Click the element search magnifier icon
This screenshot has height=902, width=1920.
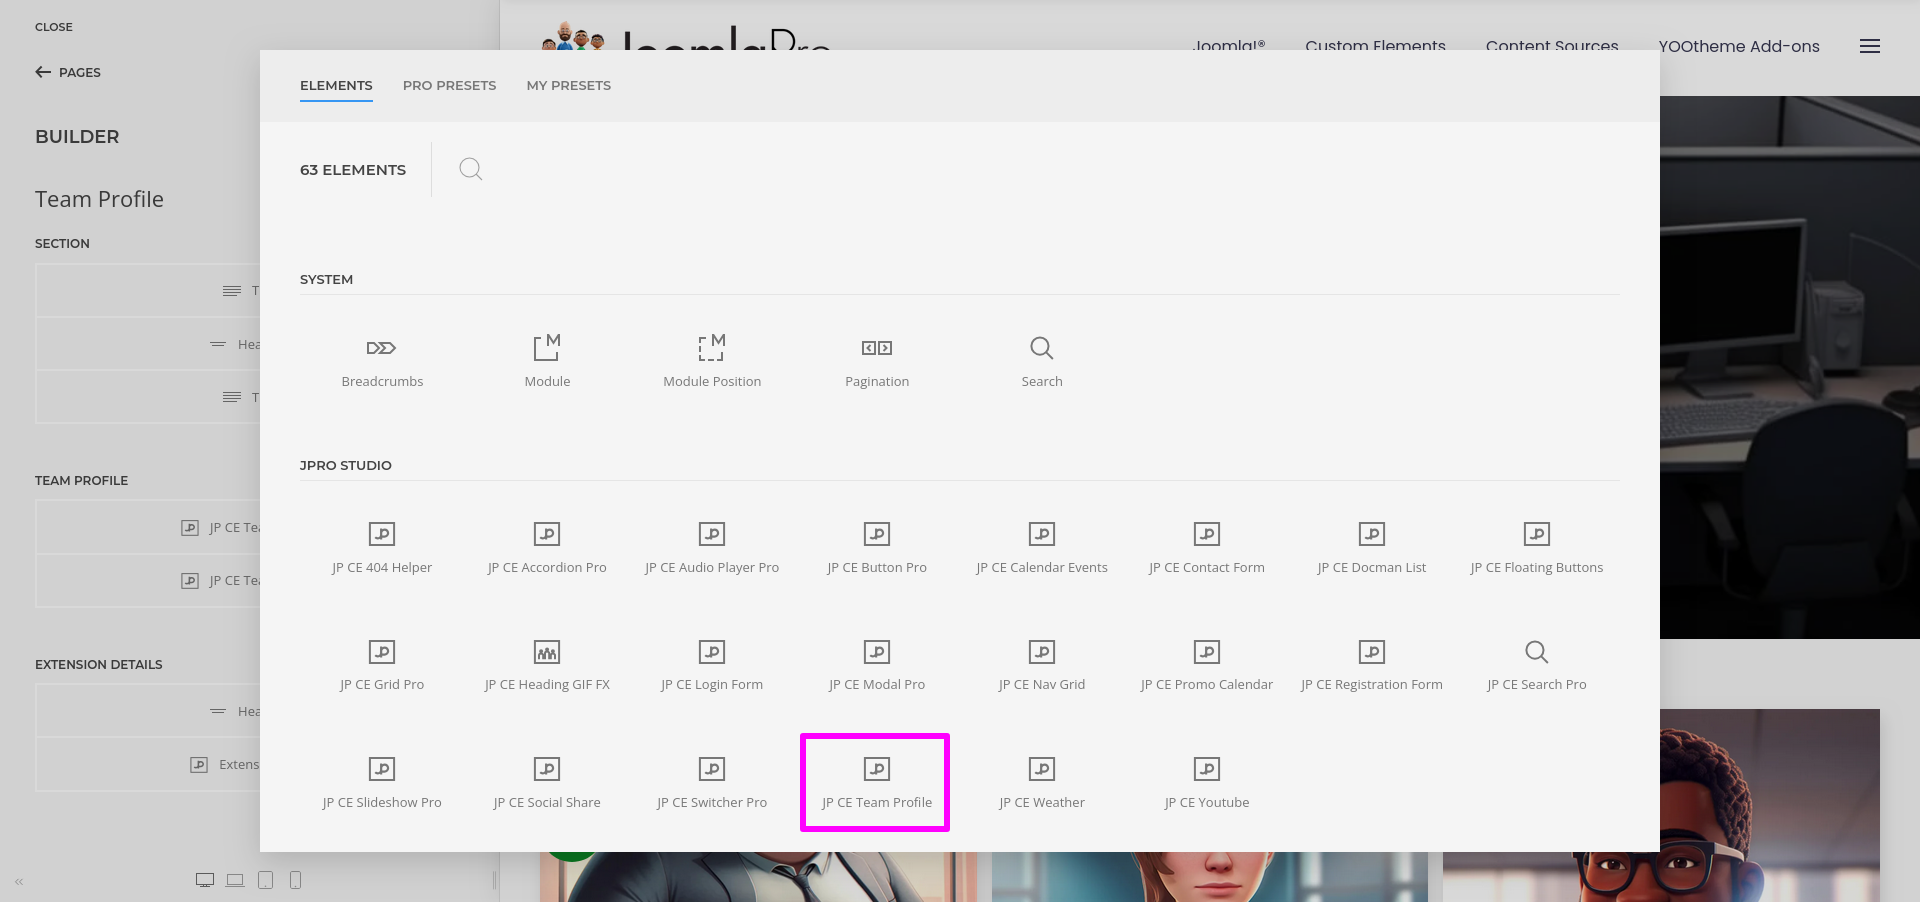[x=470, y=169]
